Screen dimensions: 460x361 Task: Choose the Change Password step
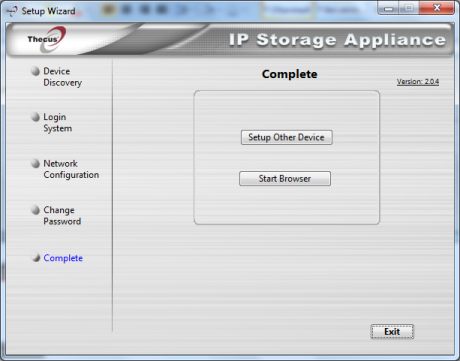(62, 216)
